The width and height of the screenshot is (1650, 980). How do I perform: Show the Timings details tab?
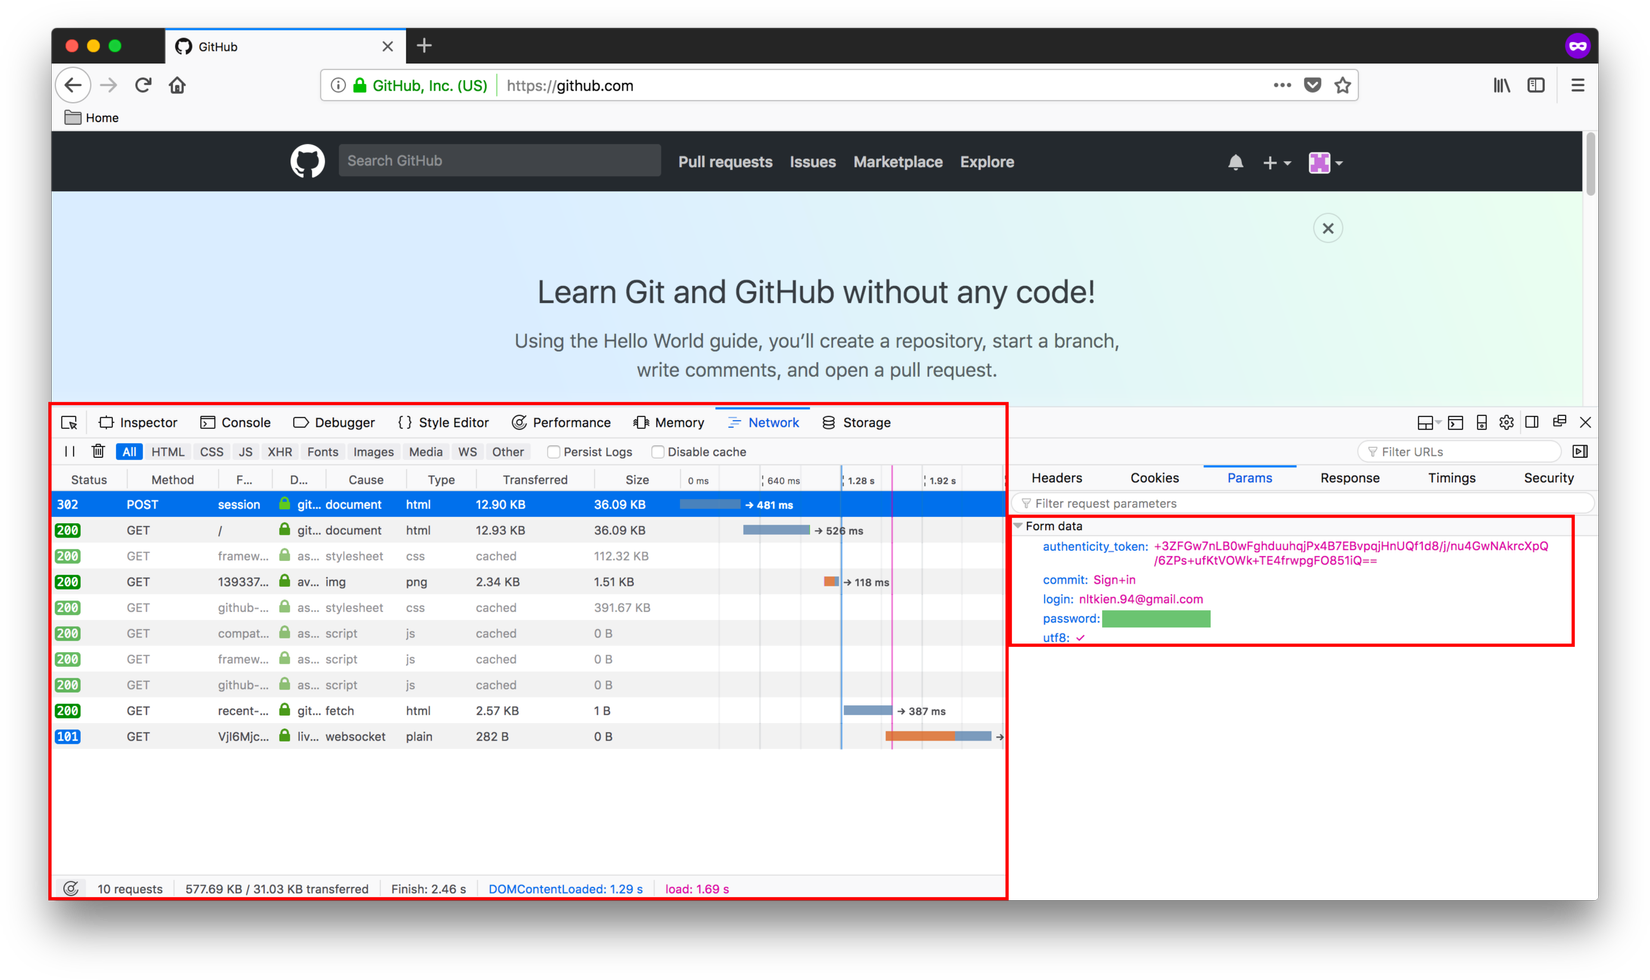click(x=1452, y=478)
